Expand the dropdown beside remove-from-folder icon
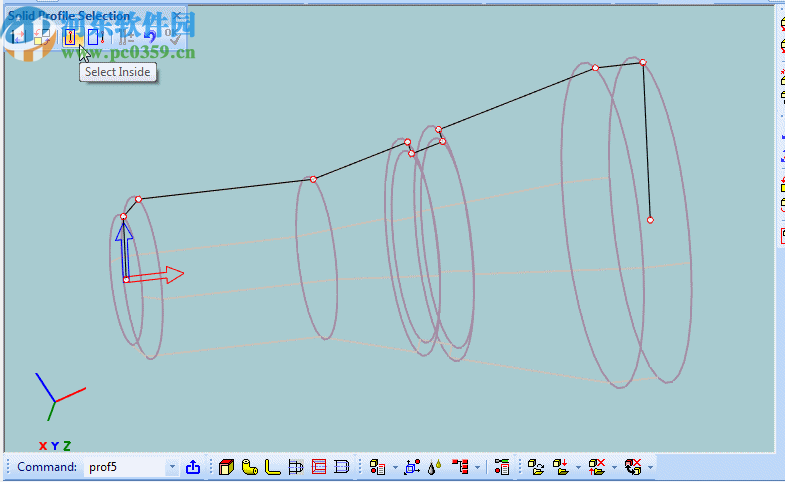The width and height of the screenshot is (785, 482). (614, 467)
